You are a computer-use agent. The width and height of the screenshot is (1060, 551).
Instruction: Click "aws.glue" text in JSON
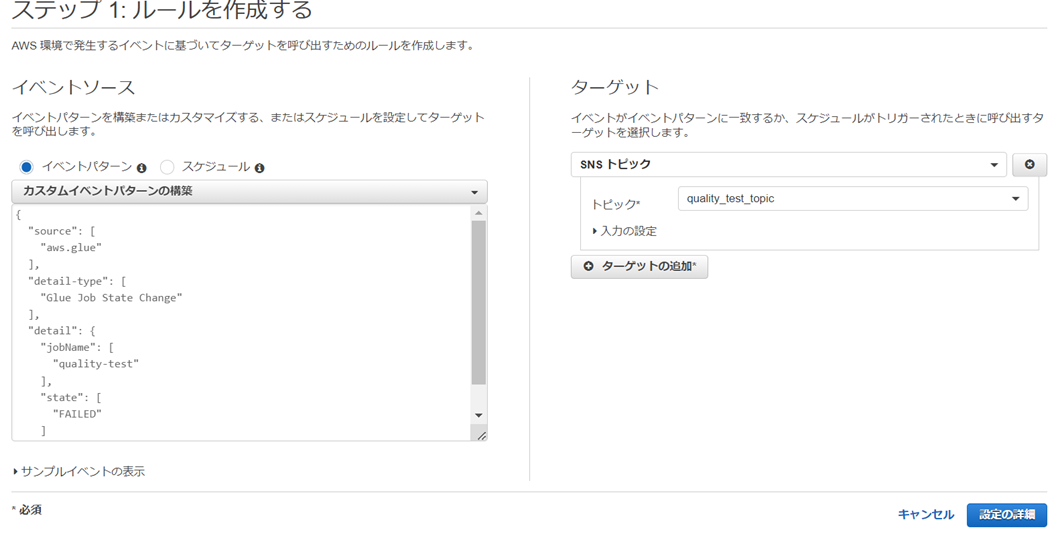tap(71, 247)
